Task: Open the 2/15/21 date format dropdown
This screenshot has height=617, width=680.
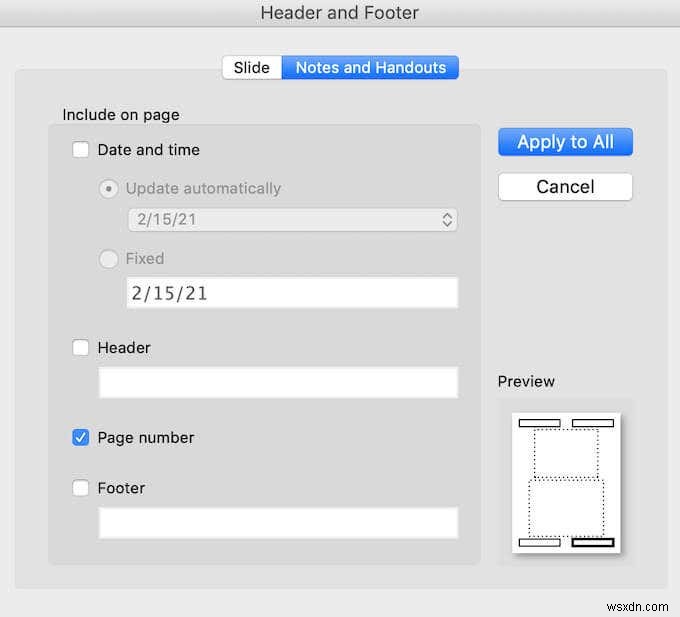Action: point(293,220)
